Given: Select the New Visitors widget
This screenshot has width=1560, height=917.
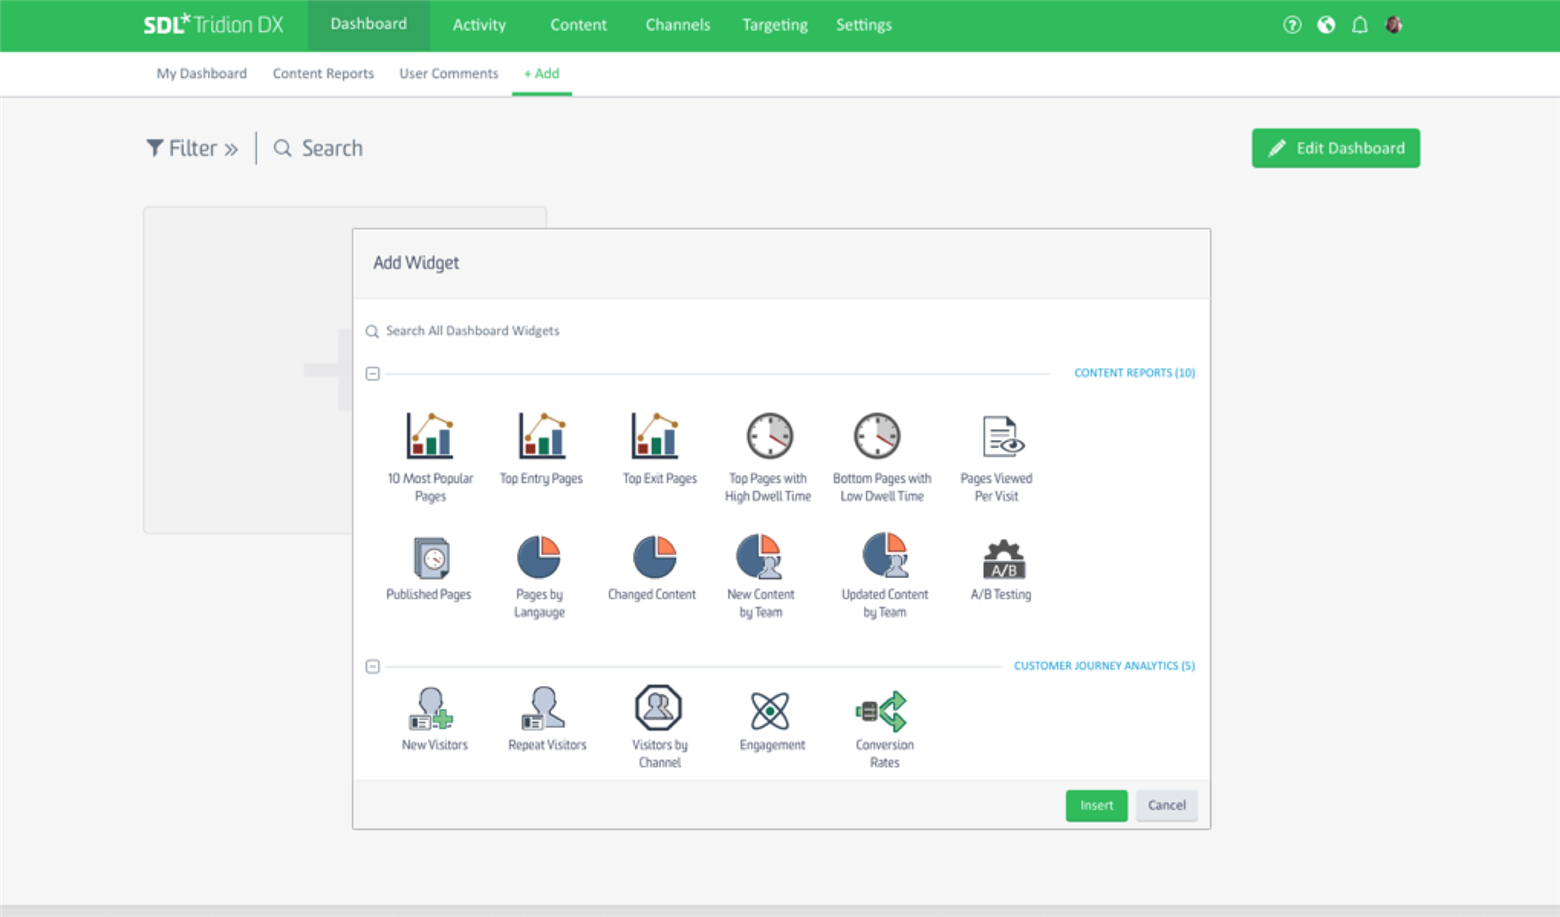Looking at the screenshot, I should click(435, 719).
